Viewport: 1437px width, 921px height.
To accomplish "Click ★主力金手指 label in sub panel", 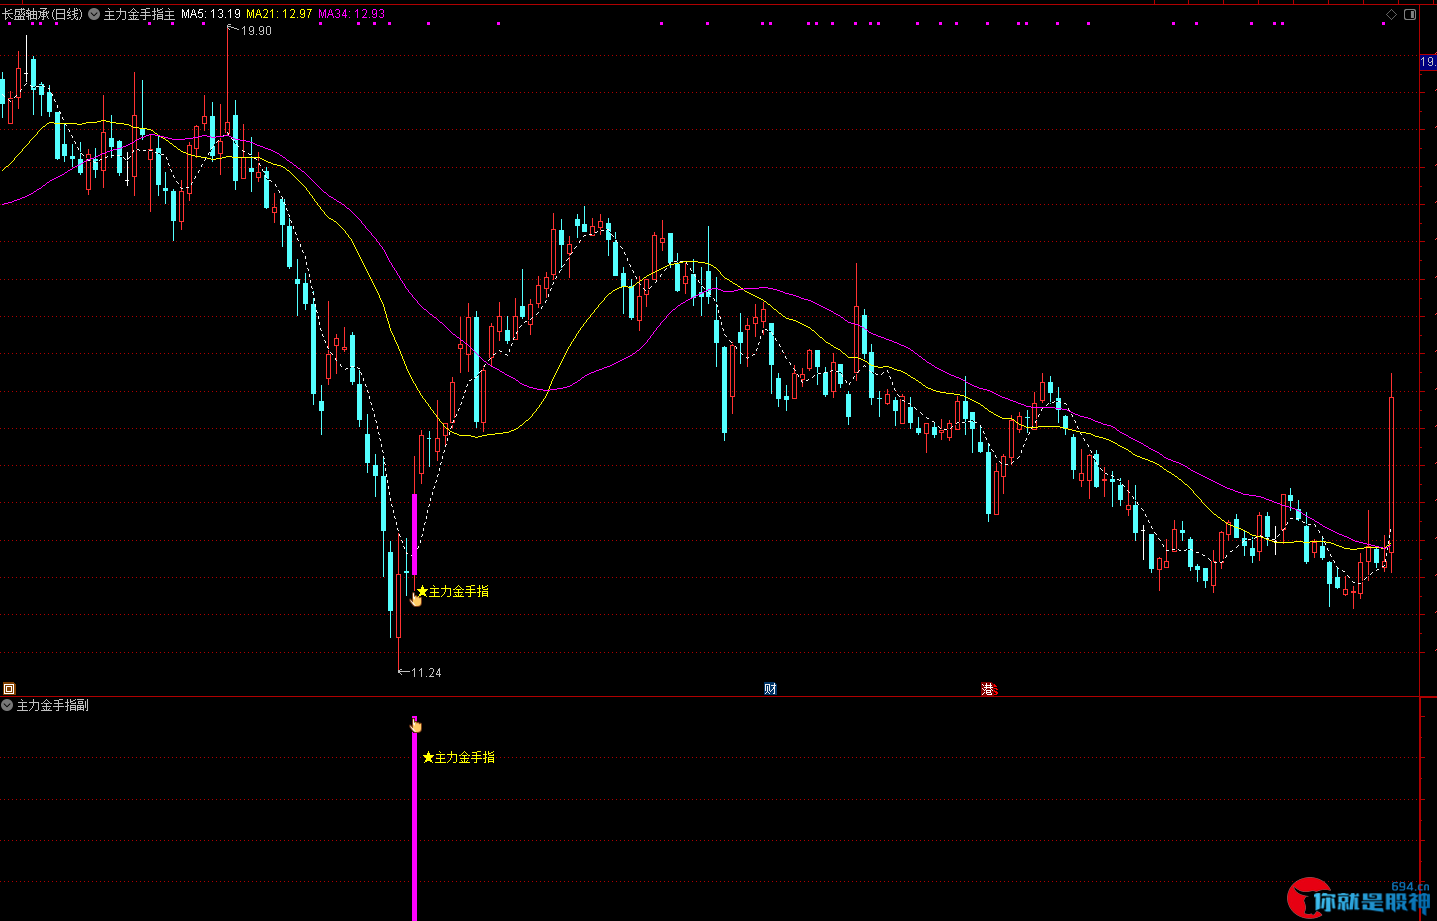I will pyautogui.click(x=459, y=758).
